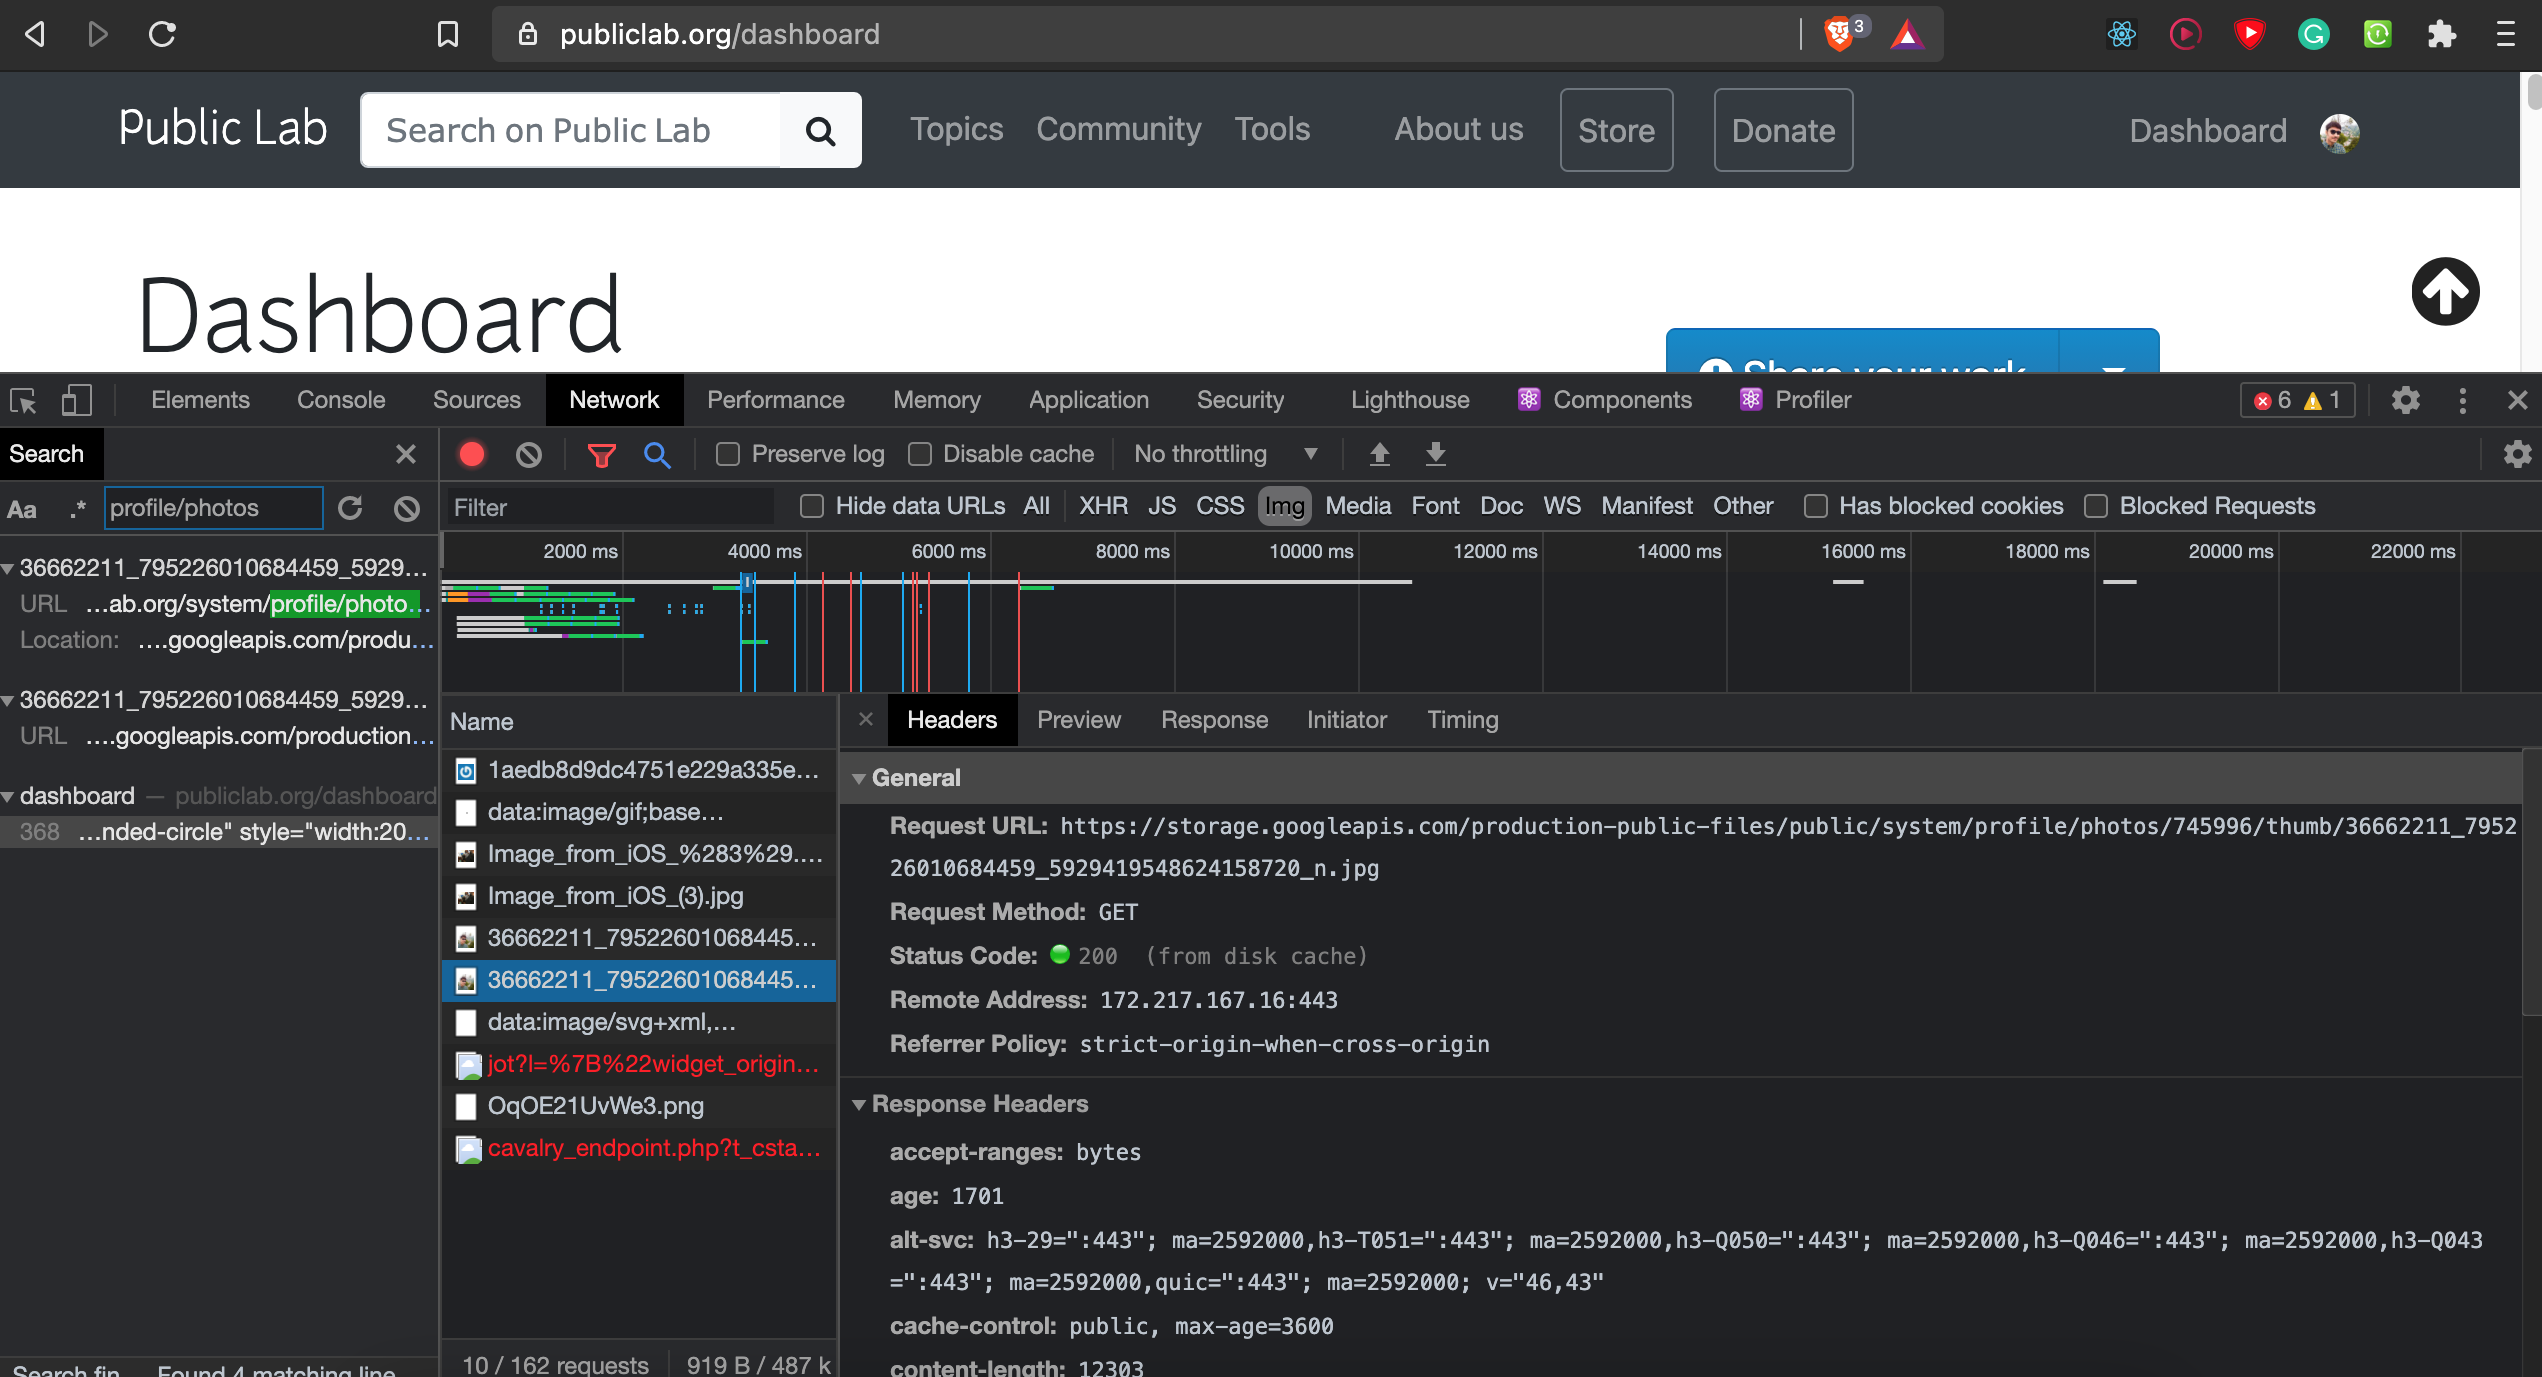Click the Filter text input field

click(610, 508)
